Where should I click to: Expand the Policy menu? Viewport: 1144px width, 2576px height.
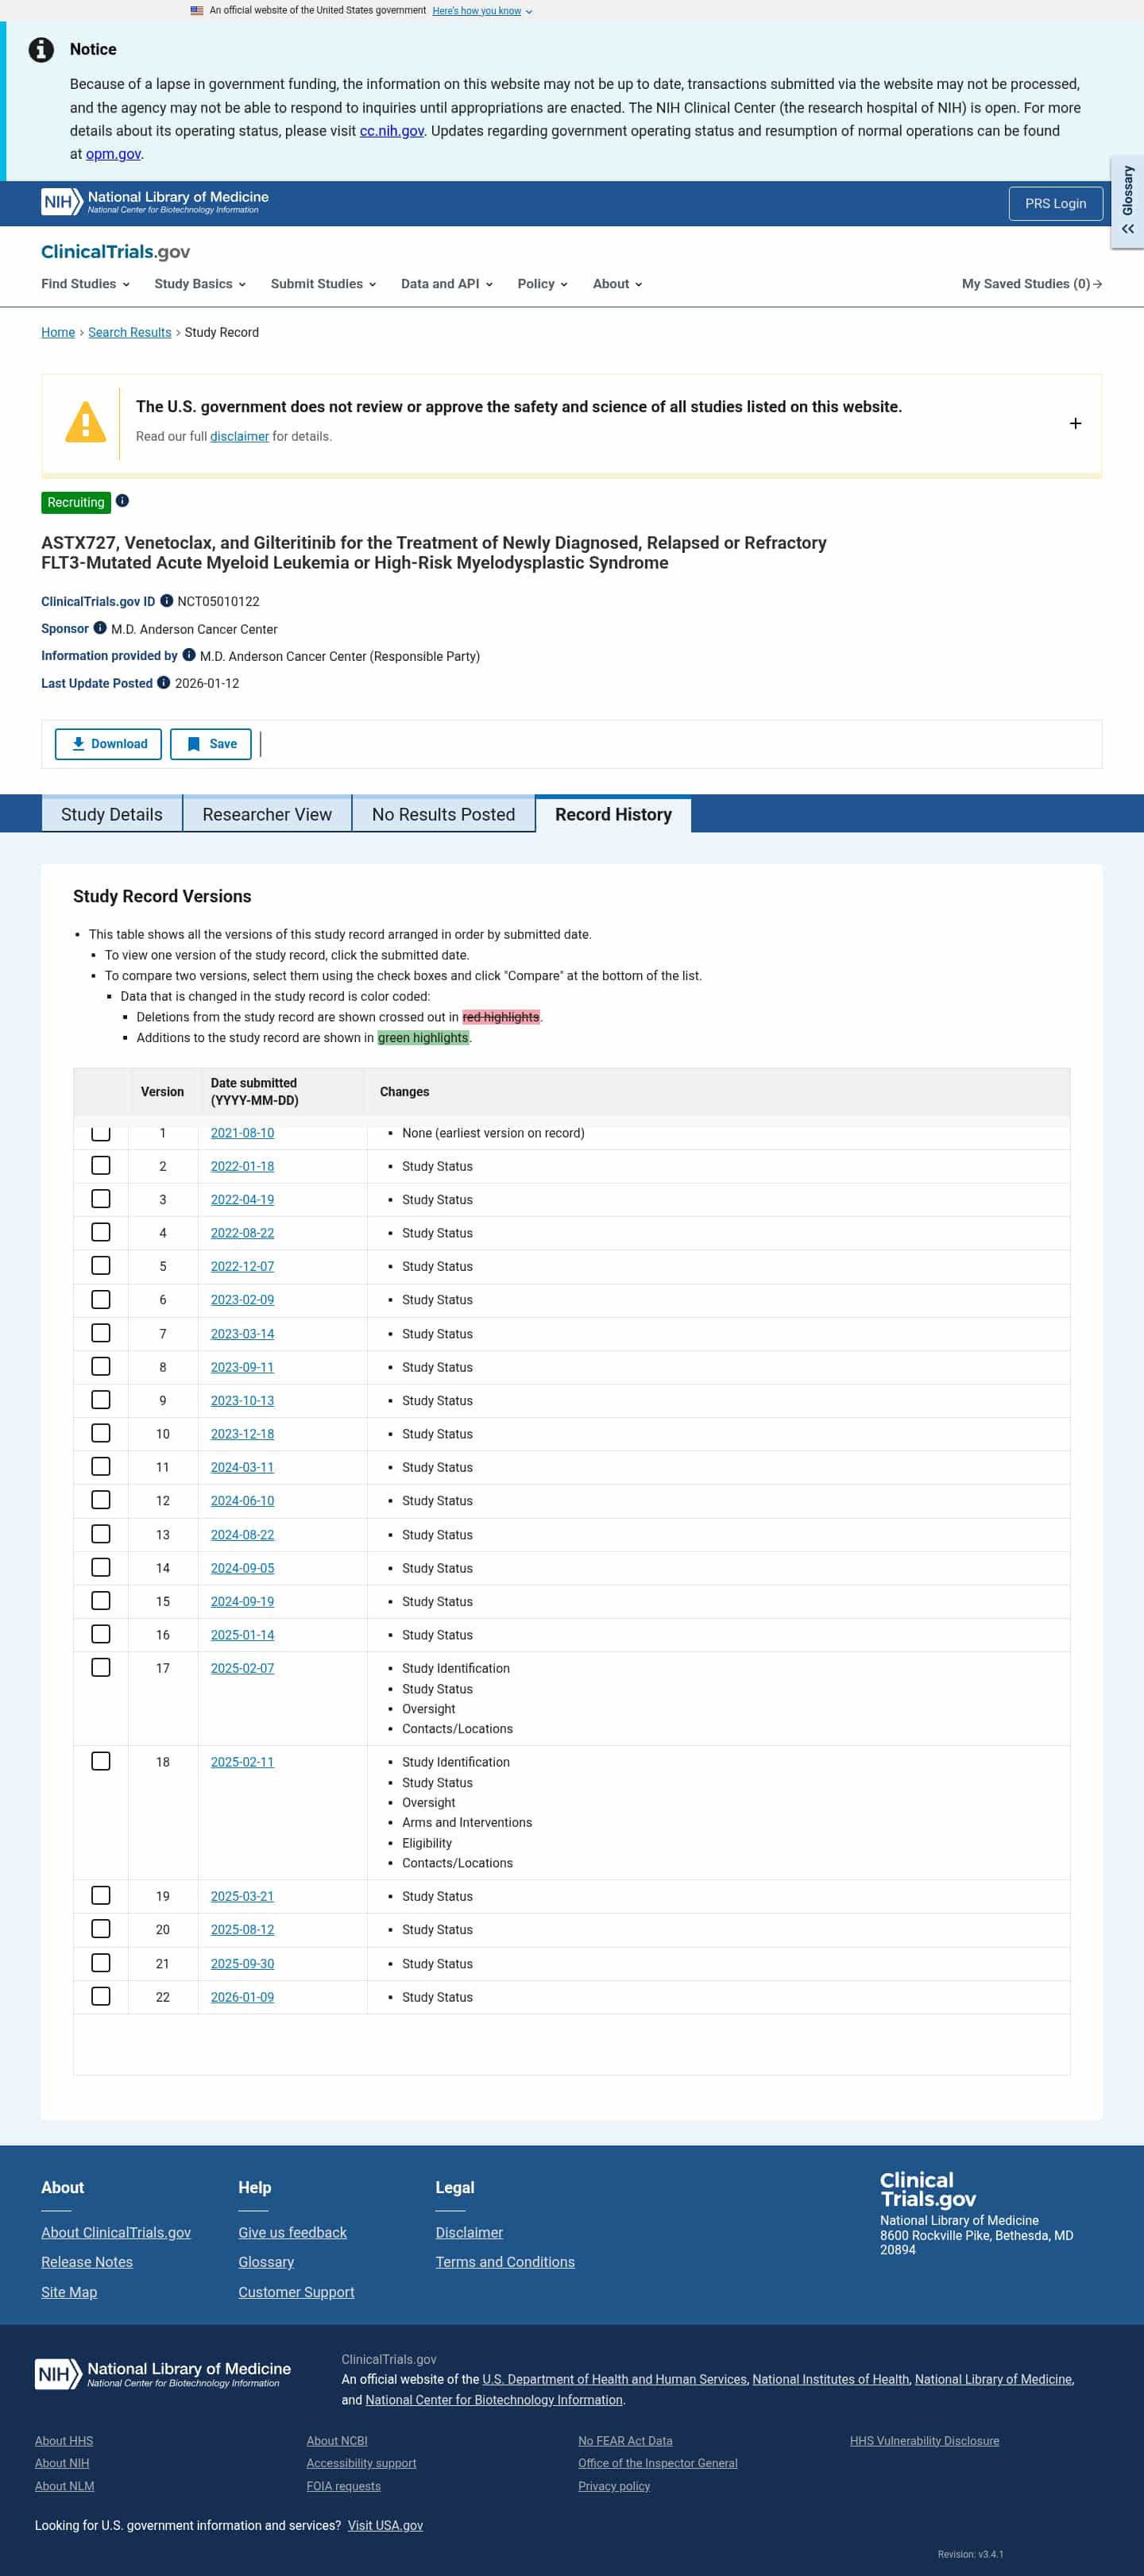(543, 284)
